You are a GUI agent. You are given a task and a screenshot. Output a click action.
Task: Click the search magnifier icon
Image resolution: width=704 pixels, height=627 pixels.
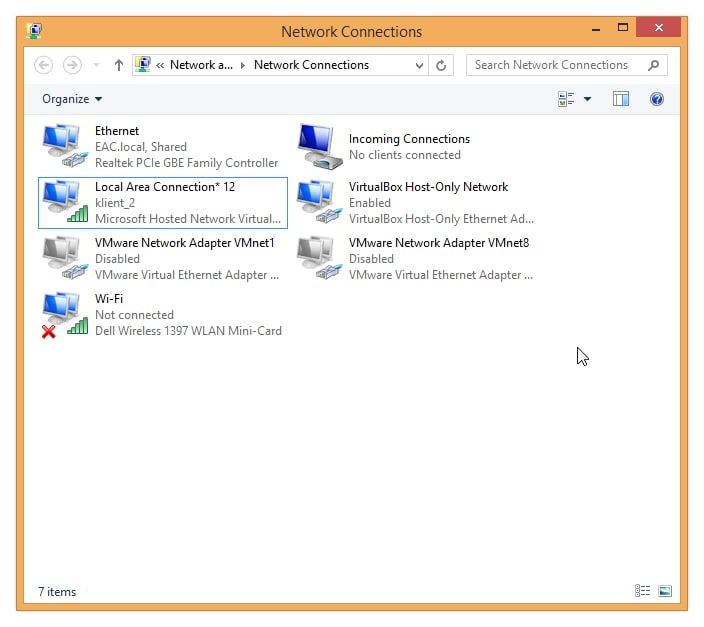pyautogui.click(x=654, y=65)
